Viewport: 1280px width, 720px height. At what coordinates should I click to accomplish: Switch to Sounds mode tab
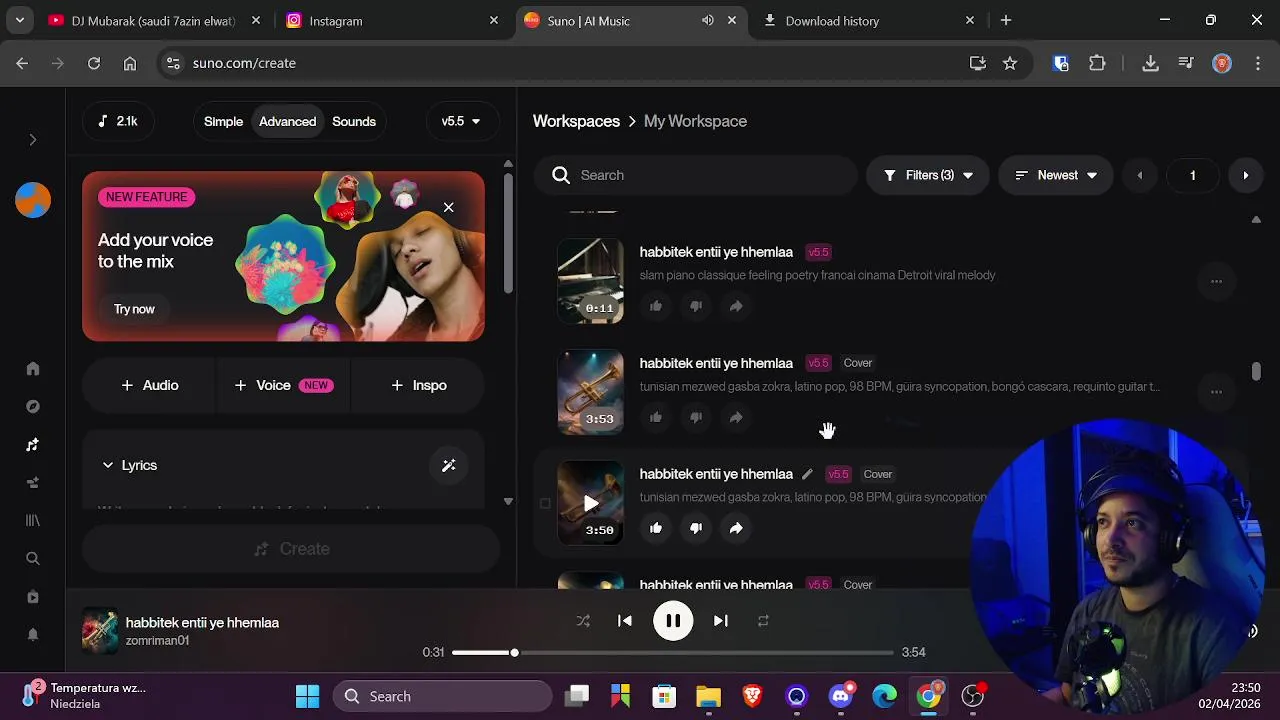(354, 121)
